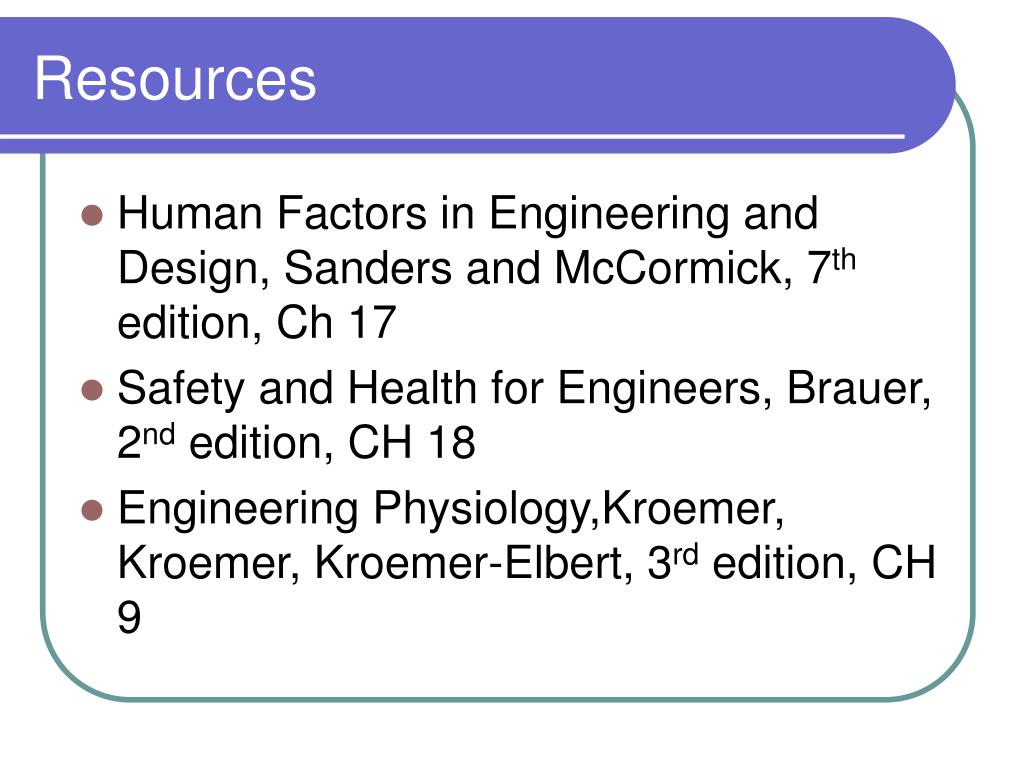Viewport: 1024px width, 768px height.
Task: Select the first bullet dot before Human Factors
Action: click(93, 215)
